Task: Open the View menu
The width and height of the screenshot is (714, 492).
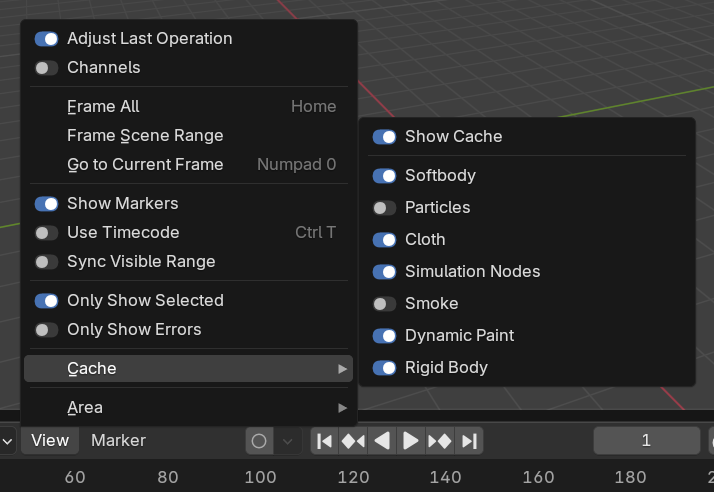Action: tap(50, 441)
